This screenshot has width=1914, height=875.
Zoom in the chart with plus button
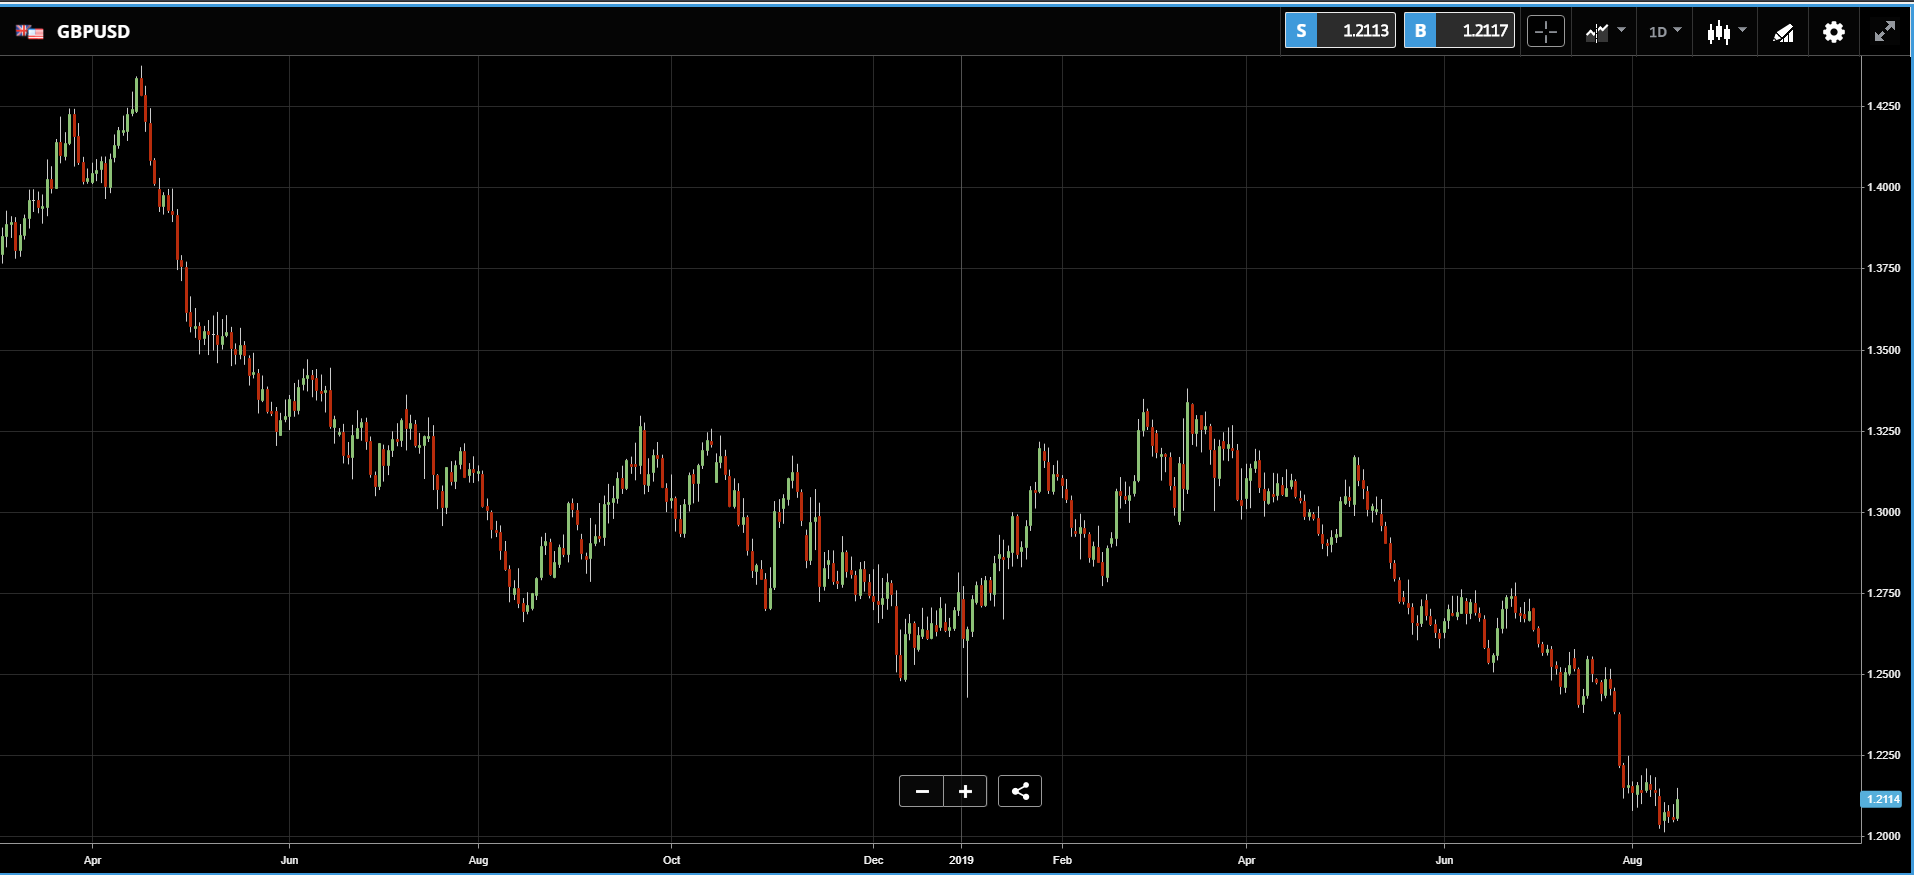[965, 791]
